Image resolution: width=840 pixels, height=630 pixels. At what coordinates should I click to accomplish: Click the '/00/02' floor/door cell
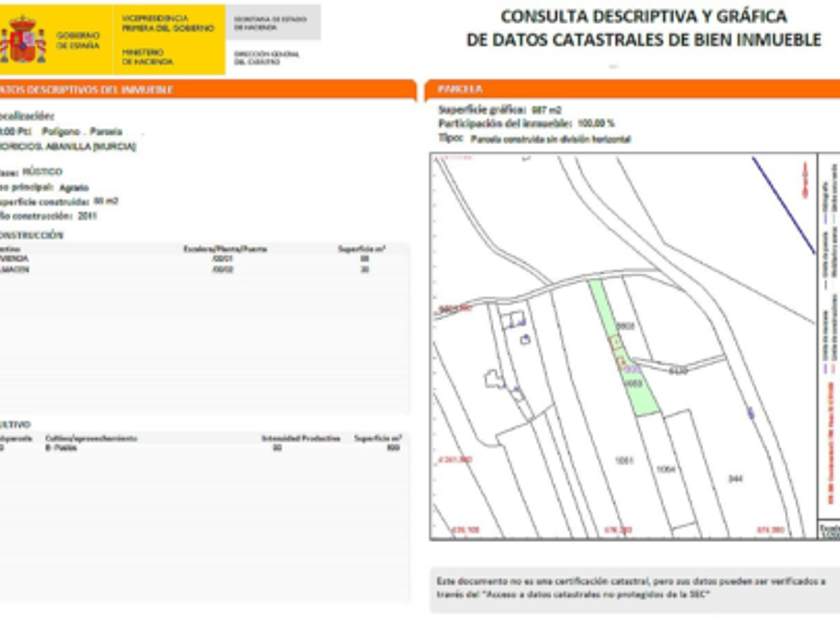tap(222, 269)
